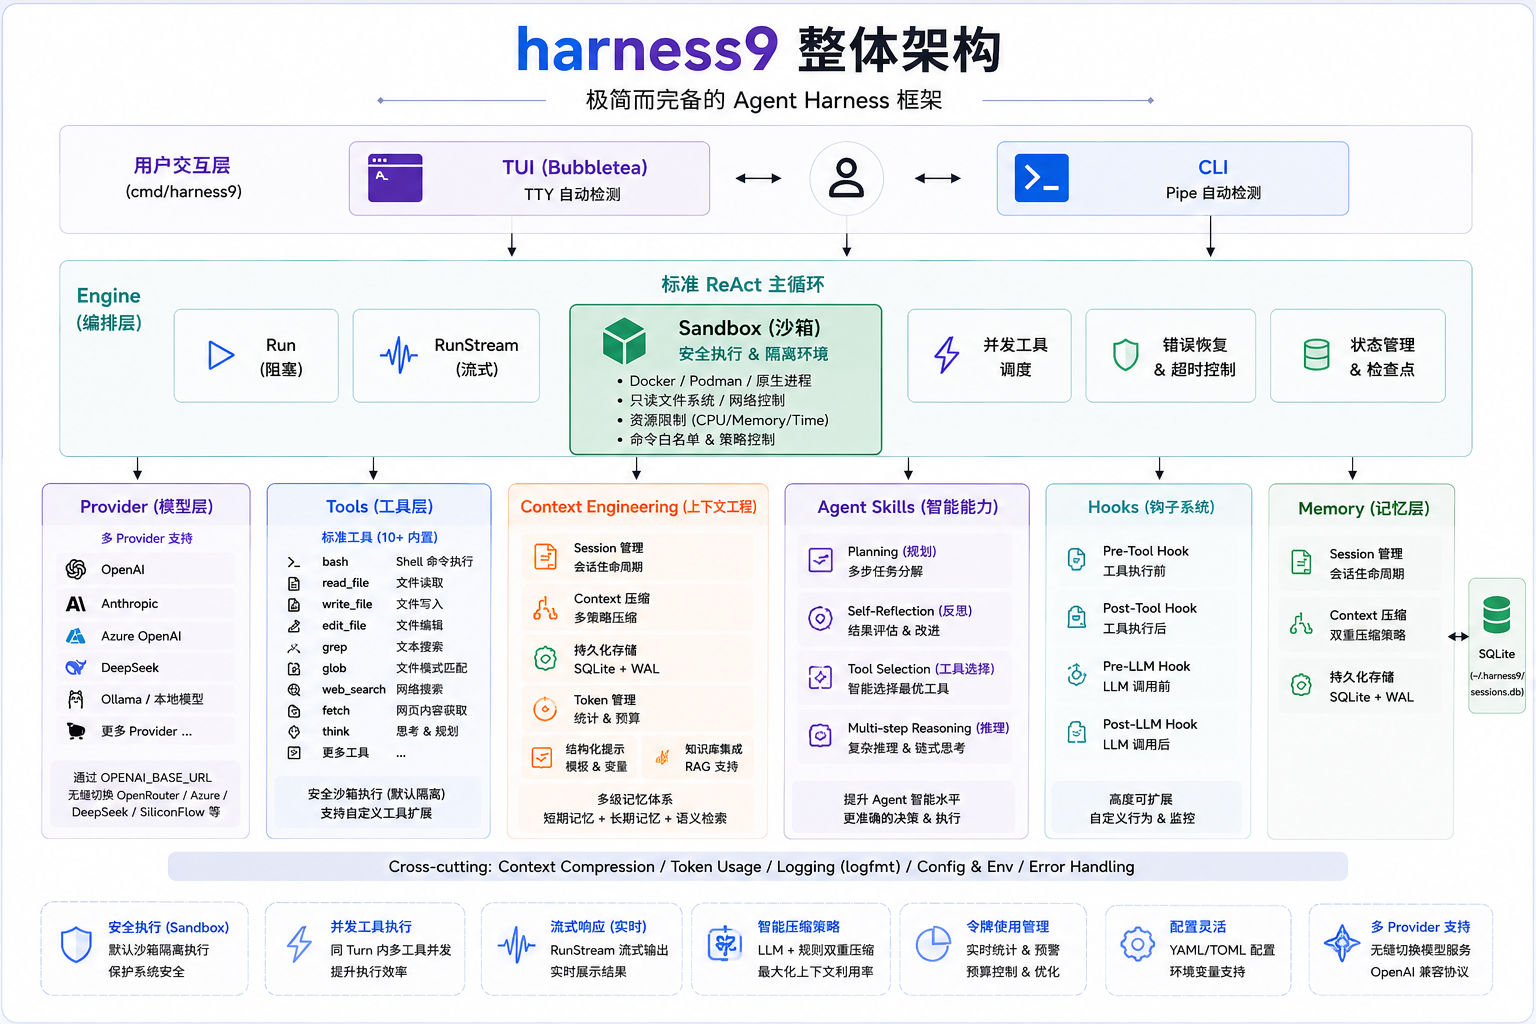Click the 用户交互层 label

[x=182, y=165]
